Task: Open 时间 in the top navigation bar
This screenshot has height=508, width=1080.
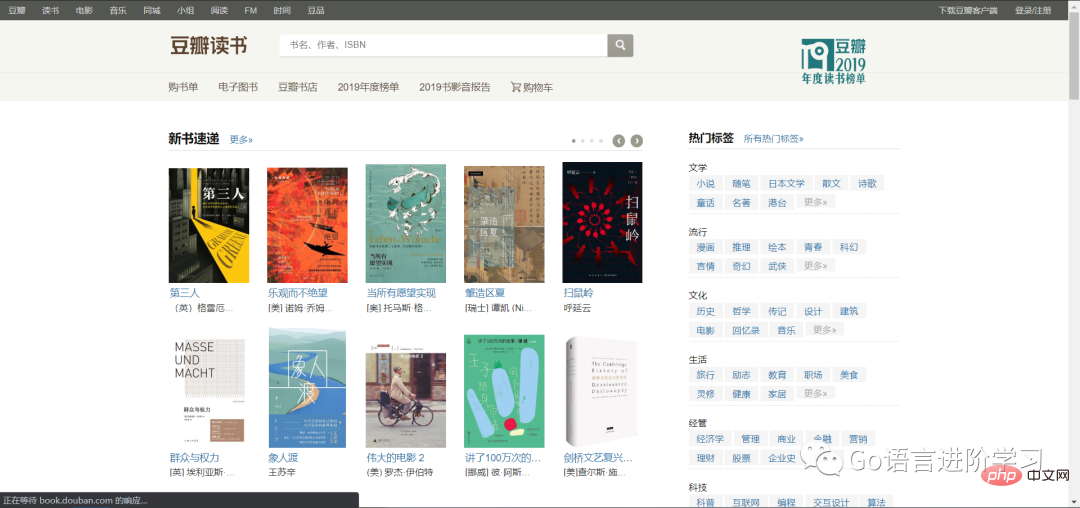Action: [x=282, y=10]
